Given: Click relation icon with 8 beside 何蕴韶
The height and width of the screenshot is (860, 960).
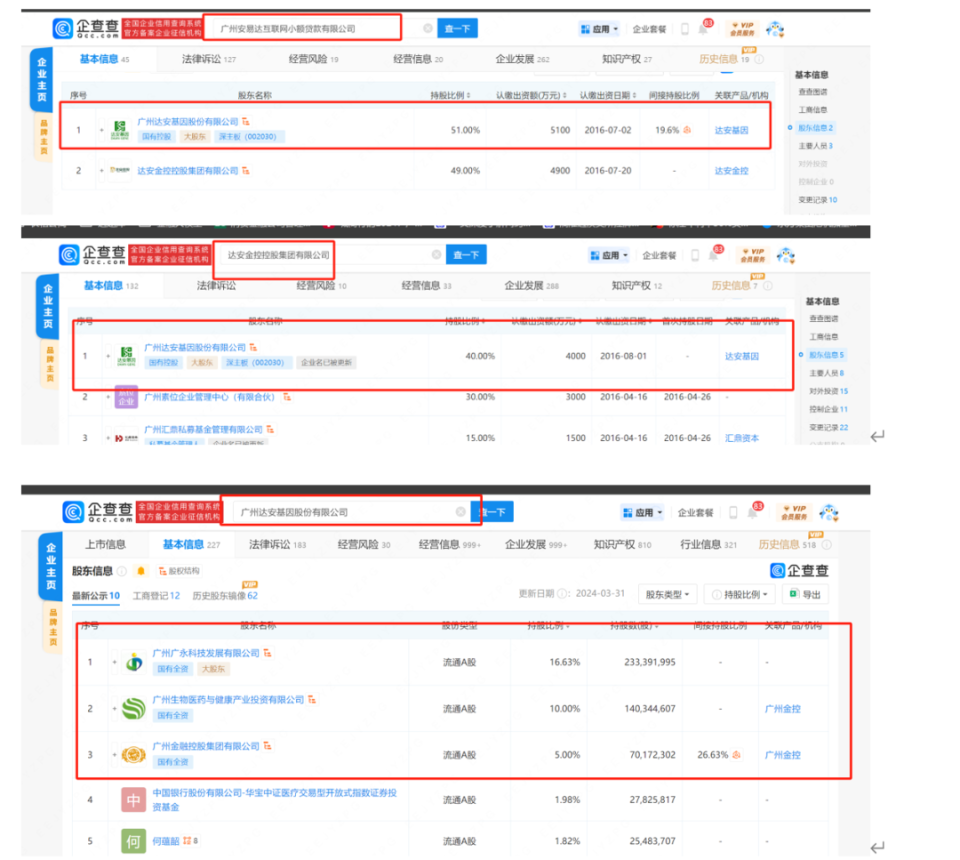Looking at the screenshot, I should click(x=190, y=841).
